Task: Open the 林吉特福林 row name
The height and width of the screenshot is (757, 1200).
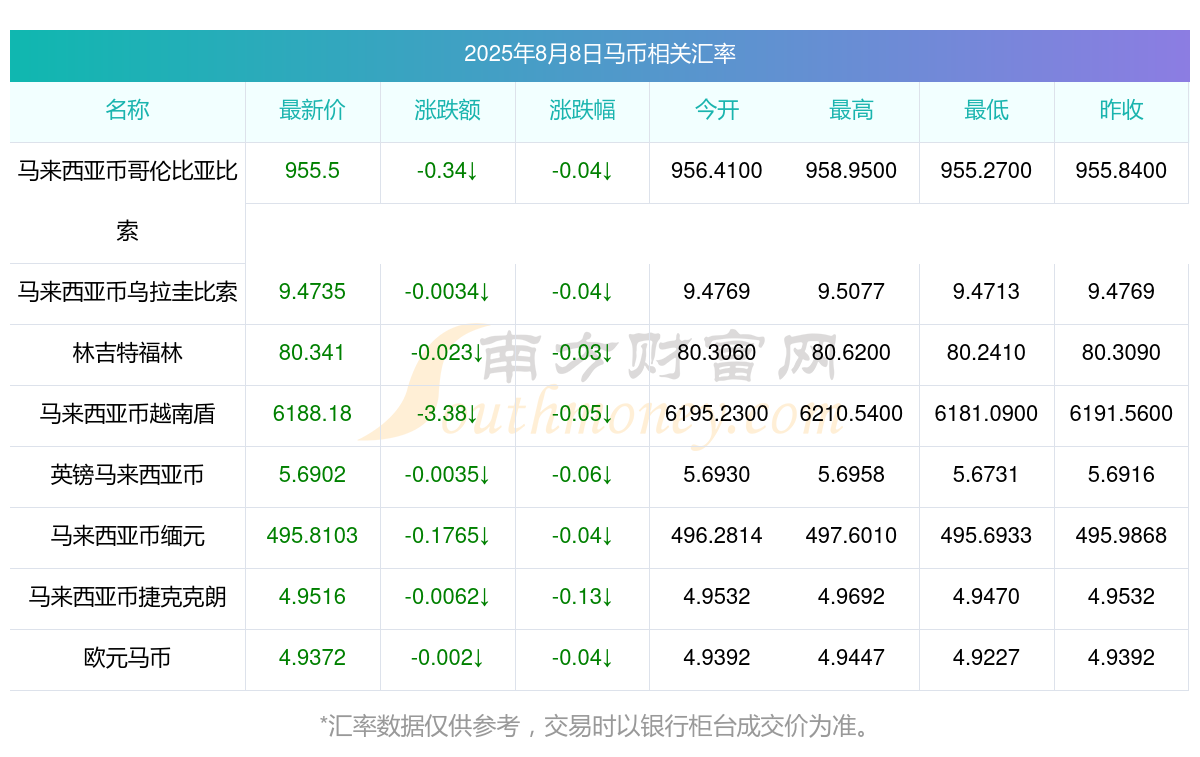Action: pyautogui.click(x=128, y=353)
